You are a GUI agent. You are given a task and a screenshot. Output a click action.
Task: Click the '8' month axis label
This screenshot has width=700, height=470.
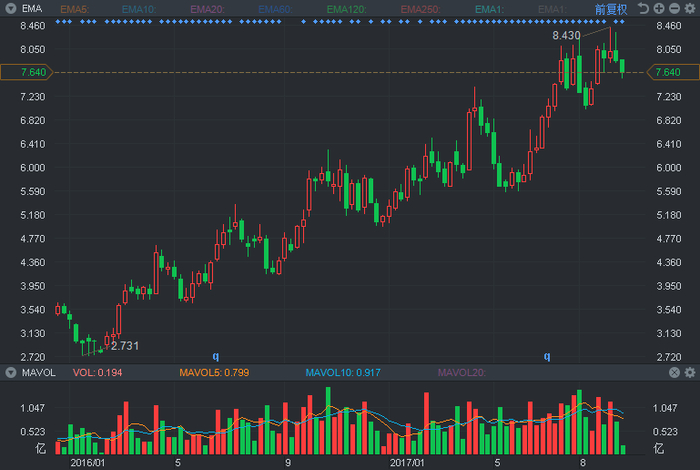583,463
